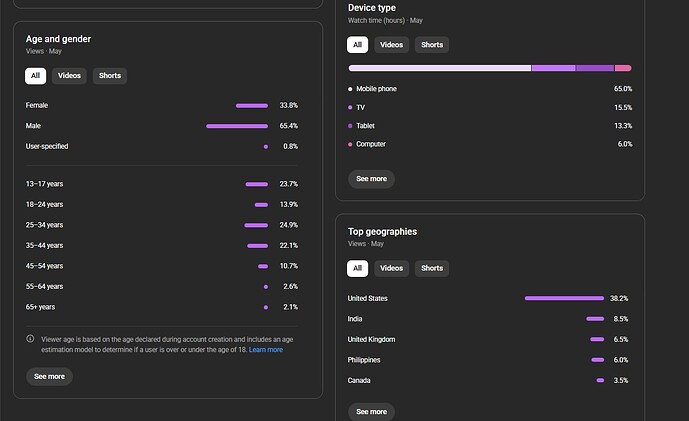Filter Top geographies by Shorts
This screenshot has width=689, height=421.
click(432, 268)
